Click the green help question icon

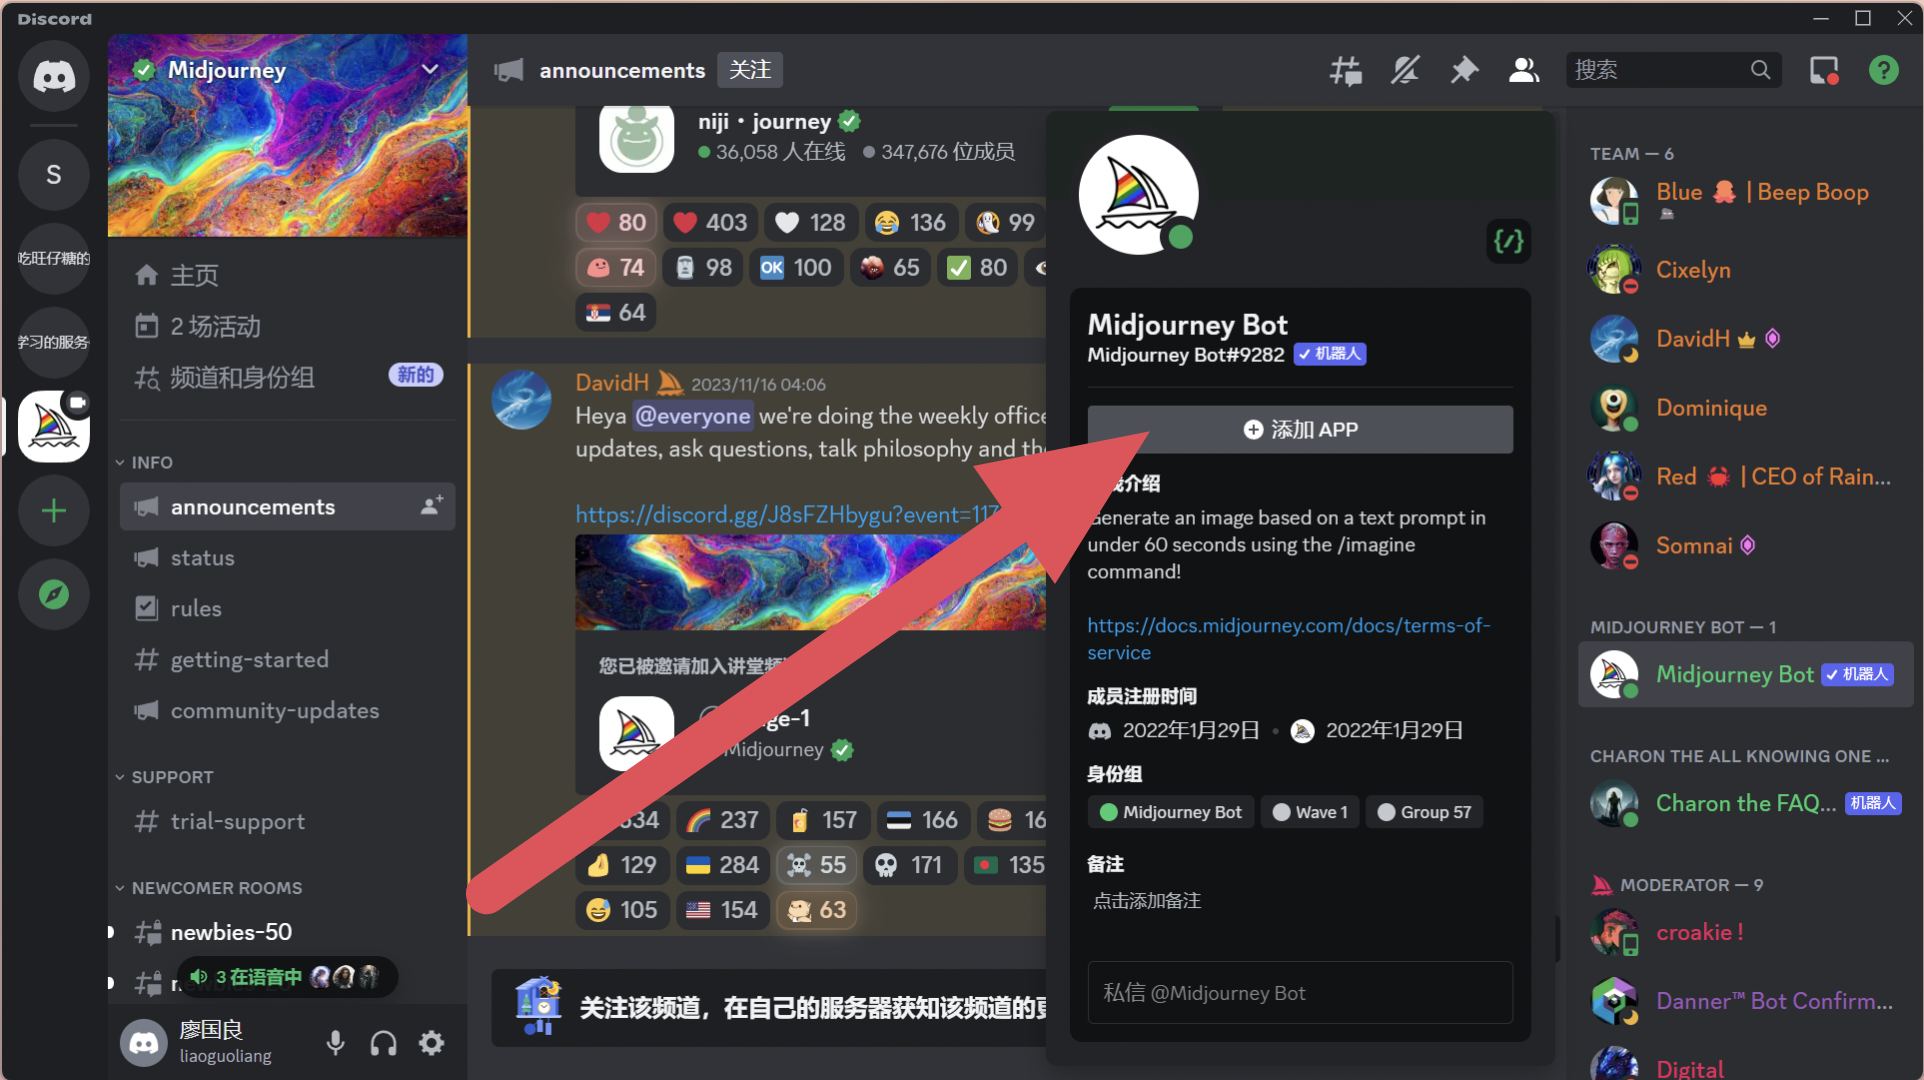[x=1883, y=70]
